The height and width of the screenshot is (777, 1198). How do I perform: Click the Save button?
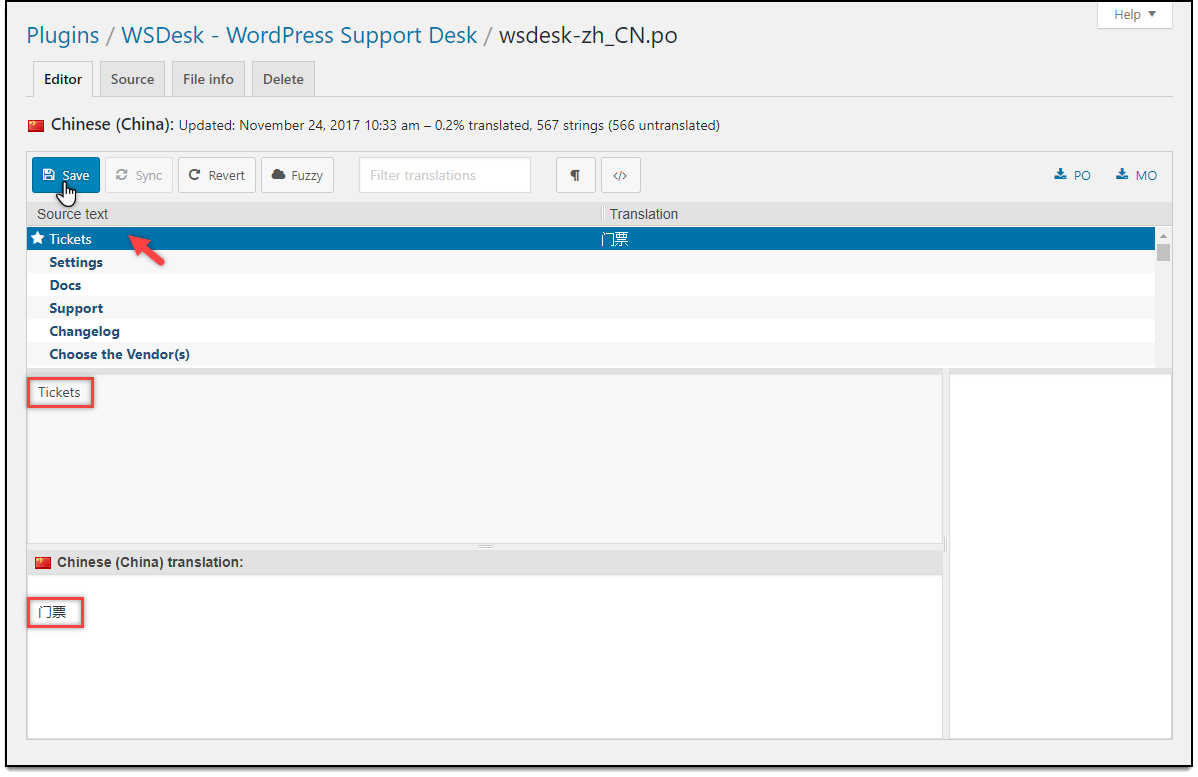click(x=66, y=175)
